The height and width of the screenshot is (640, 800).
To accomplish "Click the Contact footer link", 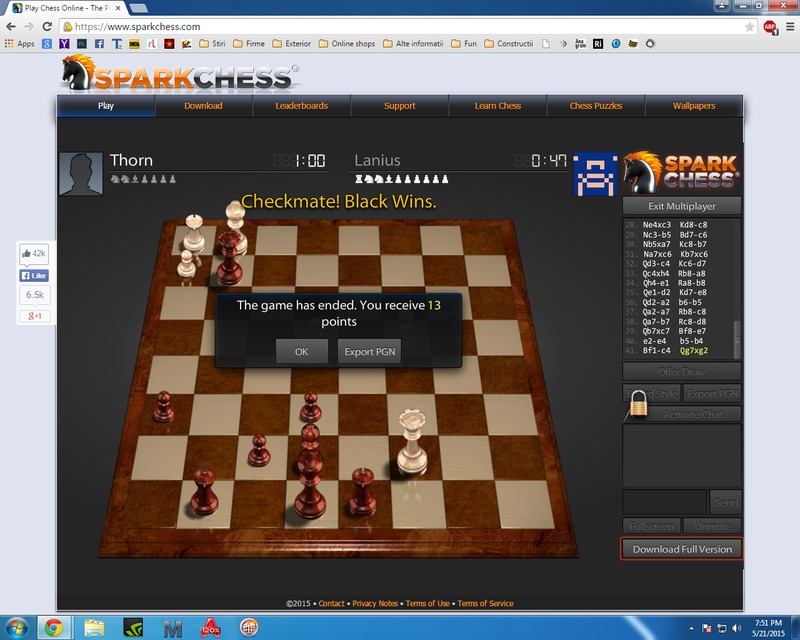I will (x=331, y=603).
